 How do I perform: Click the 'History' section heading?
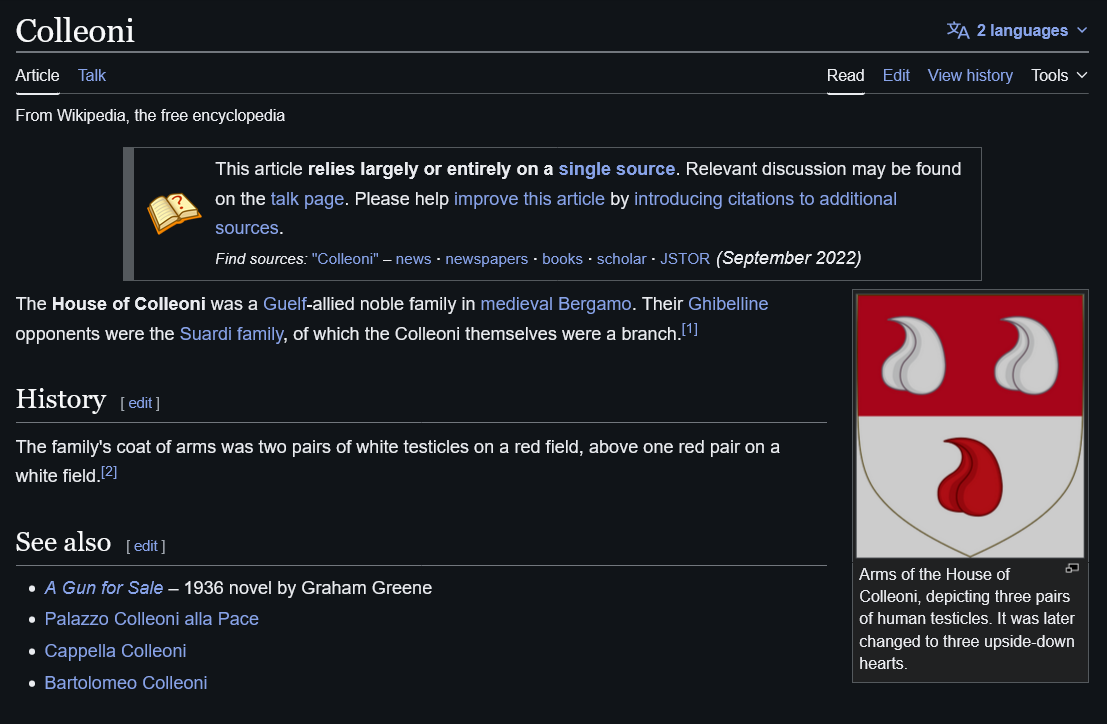(x=61, y=399)
